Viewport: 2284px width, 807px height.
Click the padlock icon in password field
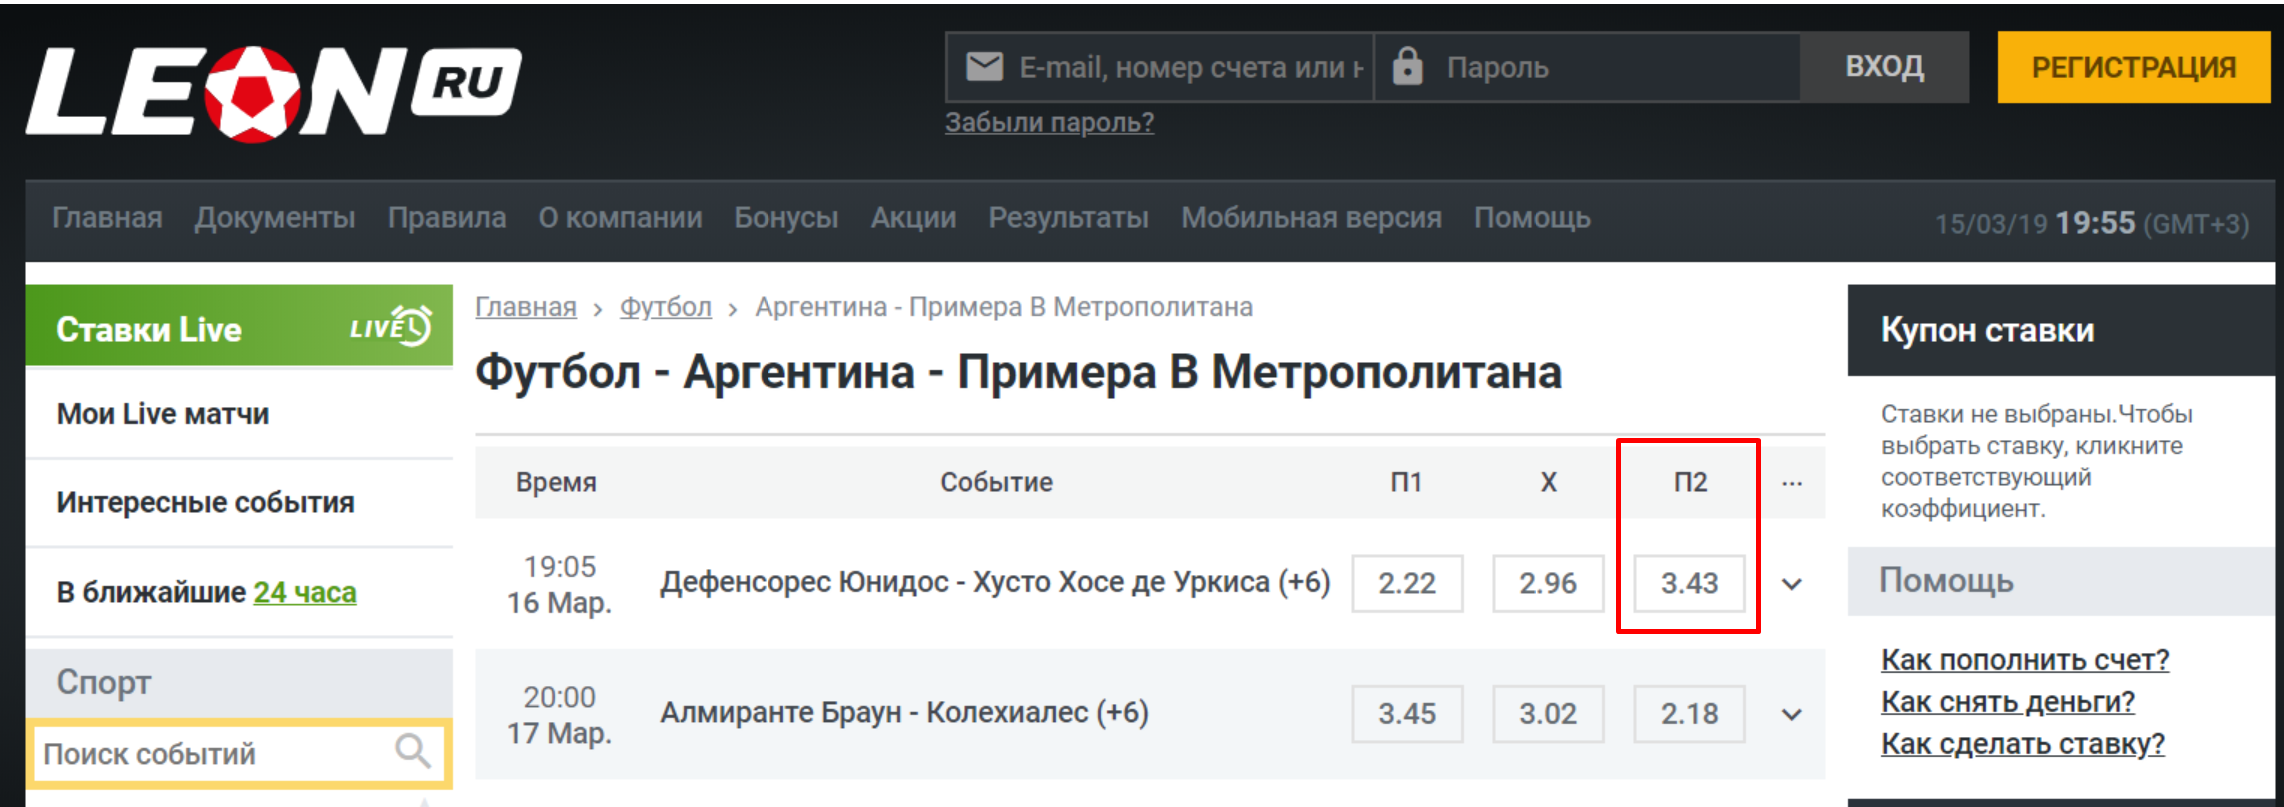1407,67
